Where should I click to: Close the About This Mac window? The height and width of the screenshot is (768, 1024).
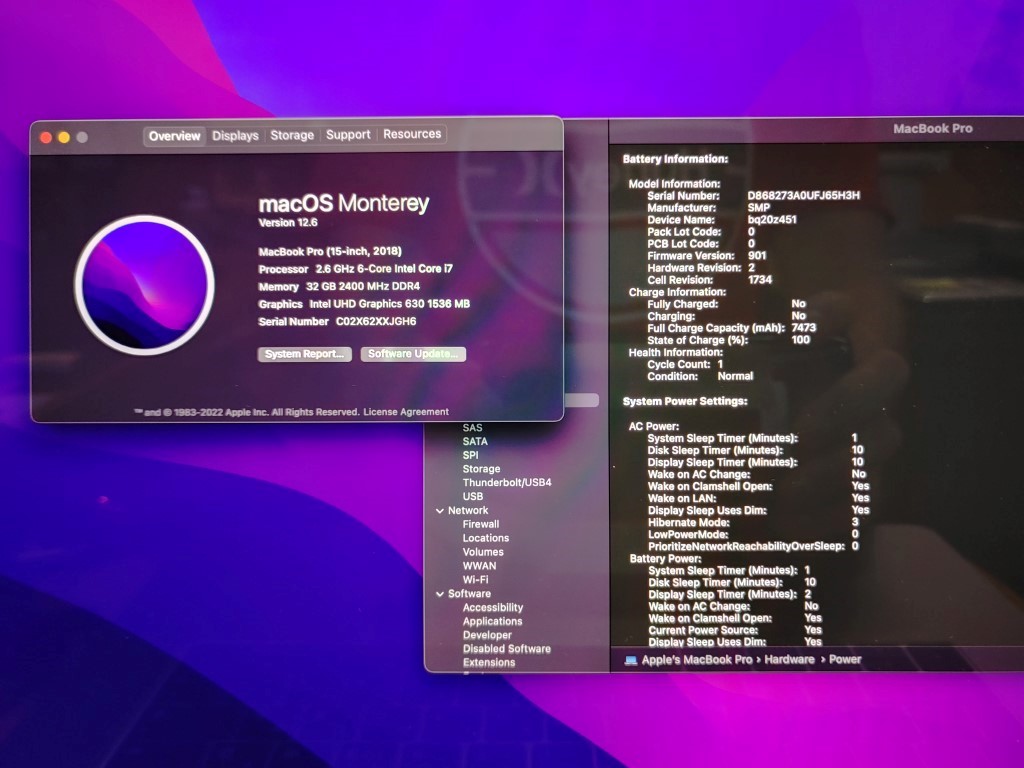point(46,137)
